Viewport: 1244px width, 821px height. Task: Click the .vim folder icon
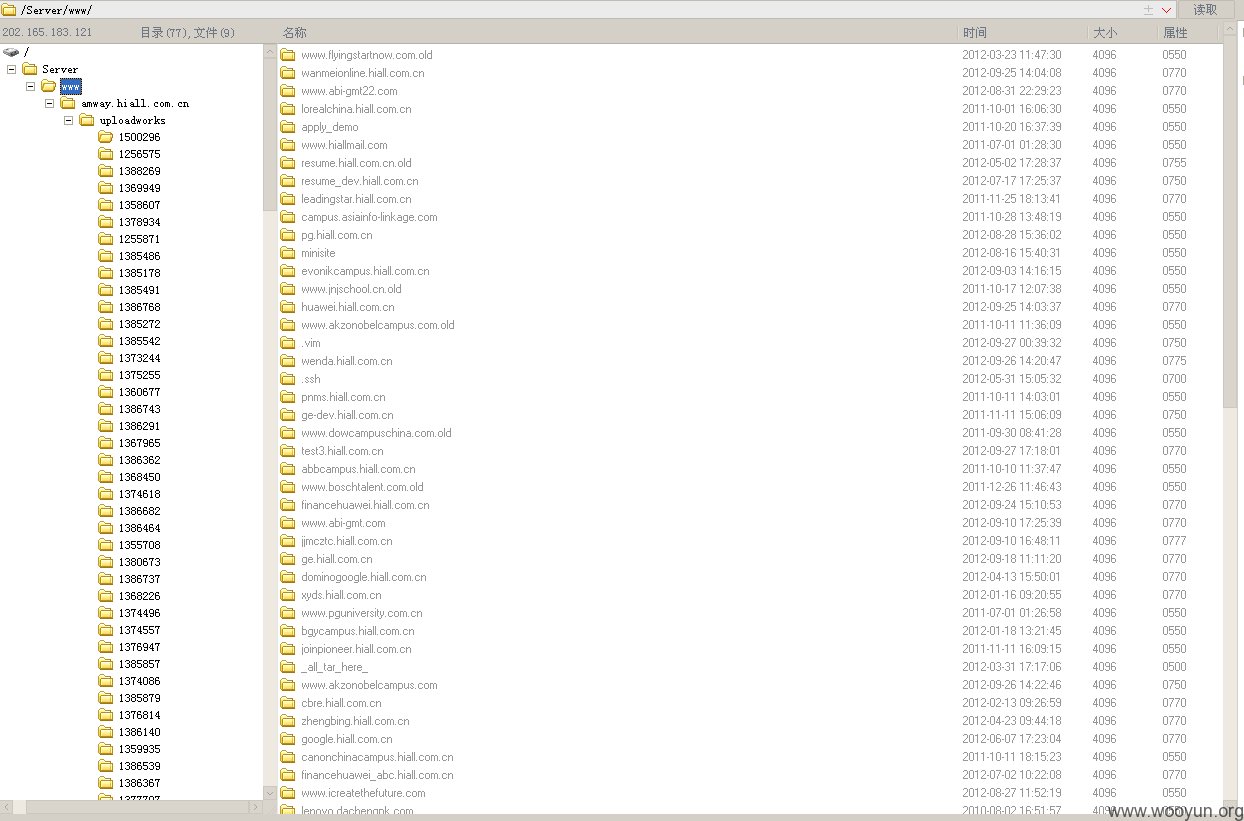coord(288,343)
